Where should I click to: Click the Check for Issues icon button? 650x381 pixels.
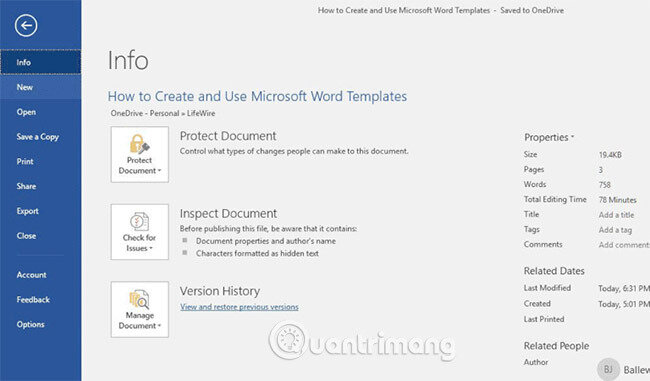click(140, 232)
